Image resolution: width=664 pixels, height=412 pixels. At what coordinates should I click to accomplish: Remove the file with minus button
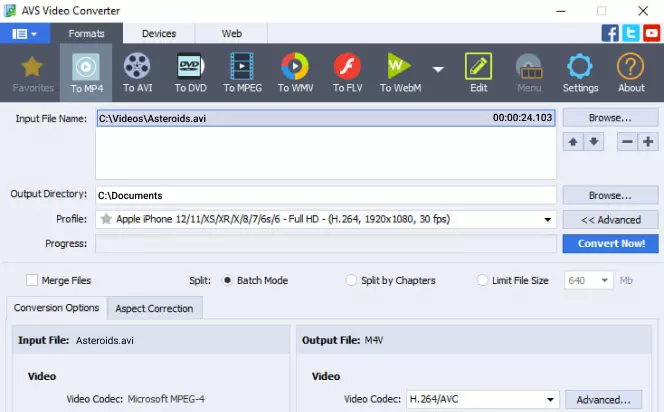(x=627, y=142)
